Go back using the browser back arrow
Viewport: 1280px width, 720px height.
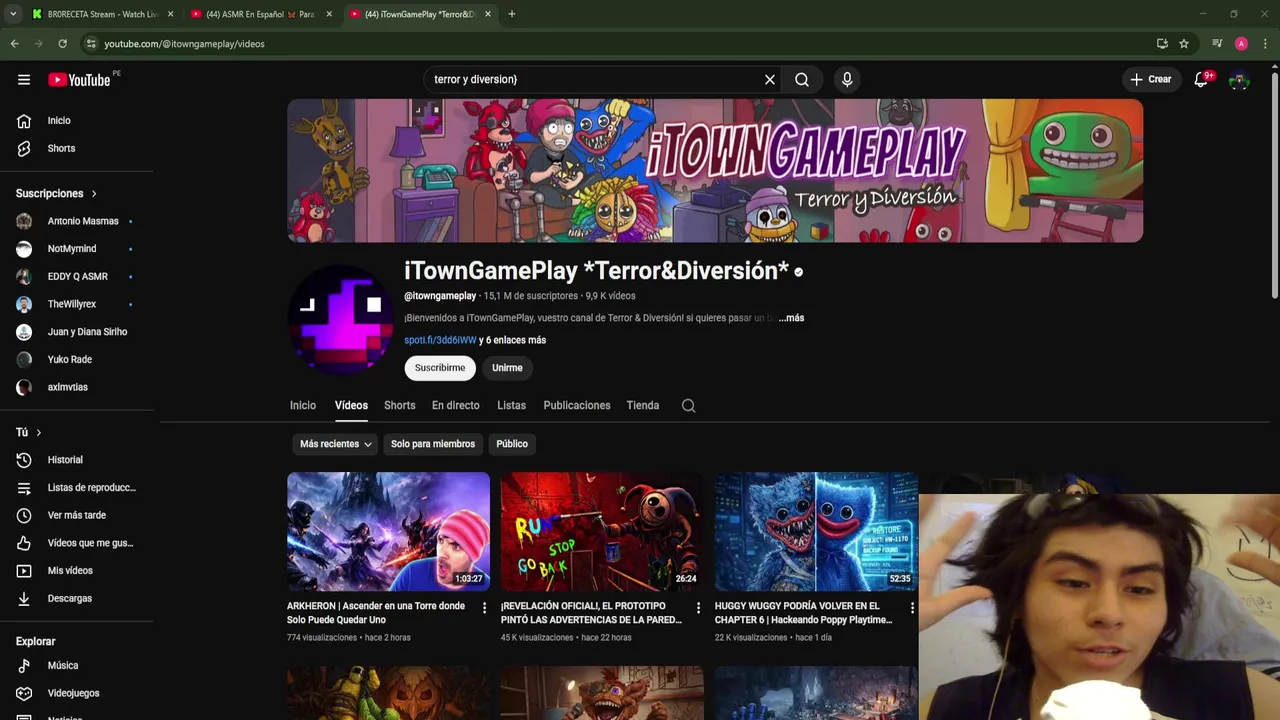click(14, 44)
